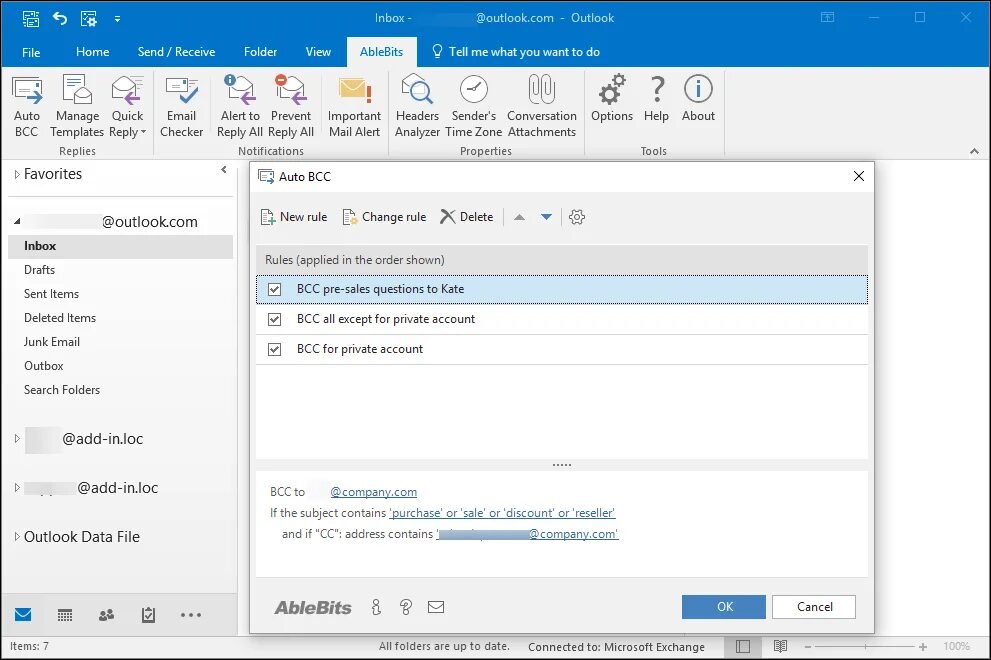Launch the Email Checker tool
991x660 pixels.
(181, 106)
